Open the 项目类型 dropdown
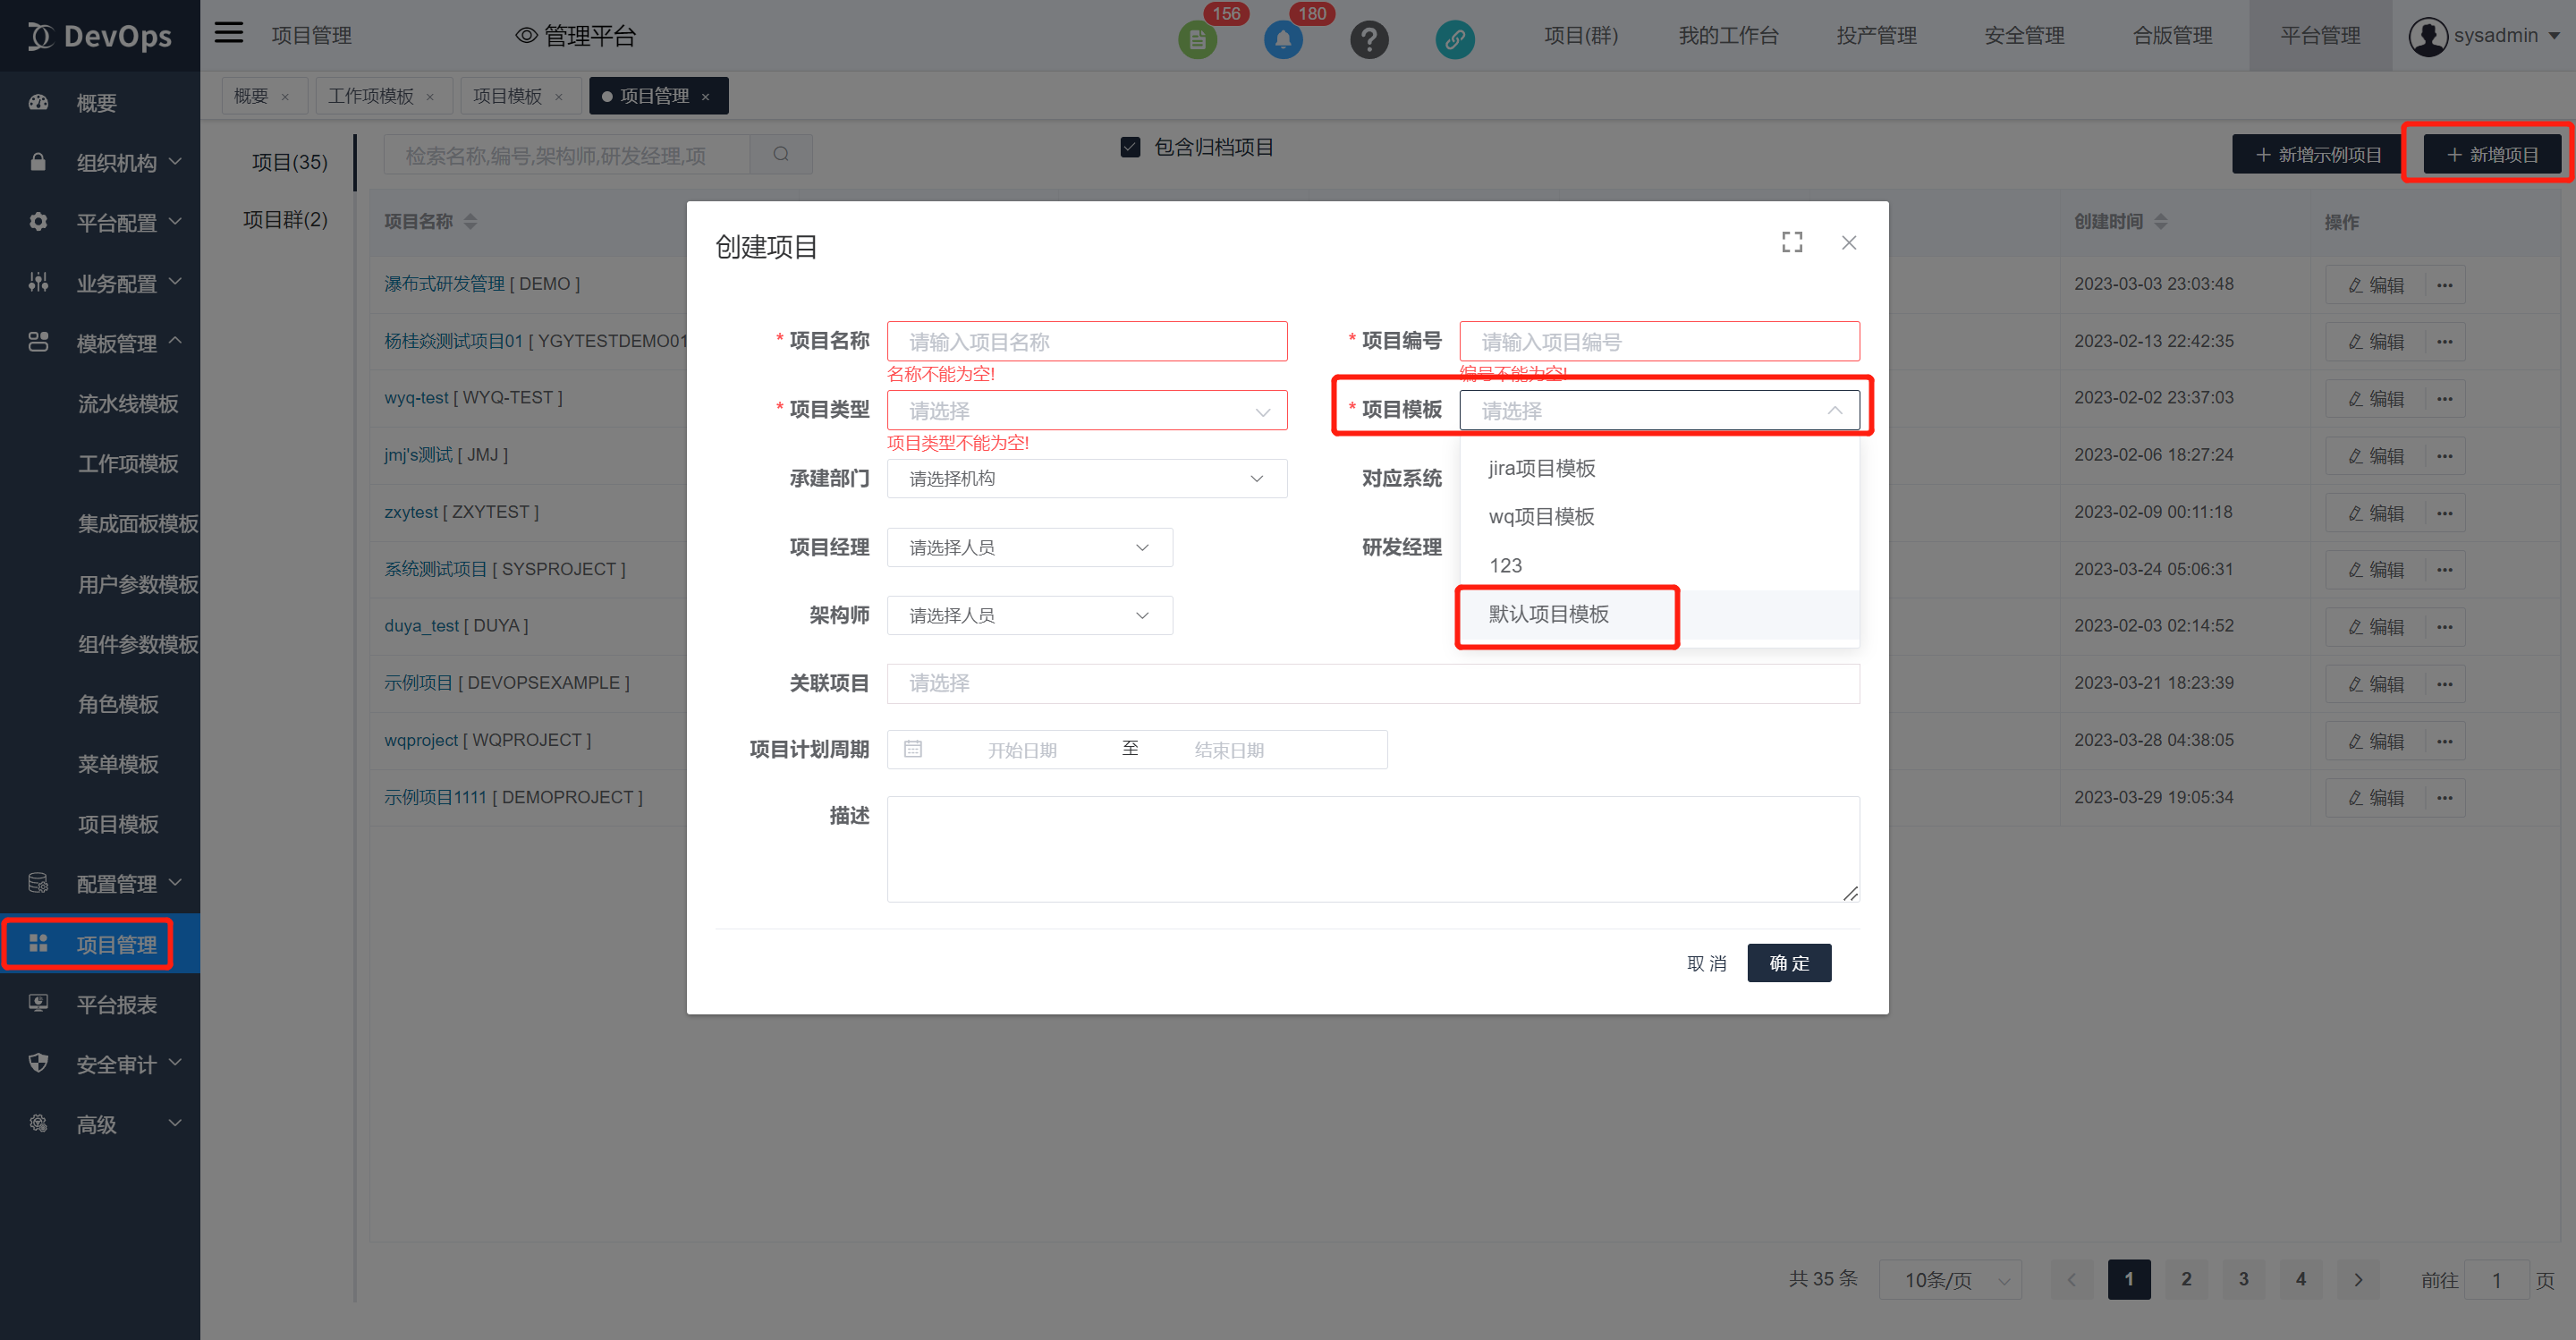The height and width of the screenshot is (1340, 2576). pos(1086,410)
